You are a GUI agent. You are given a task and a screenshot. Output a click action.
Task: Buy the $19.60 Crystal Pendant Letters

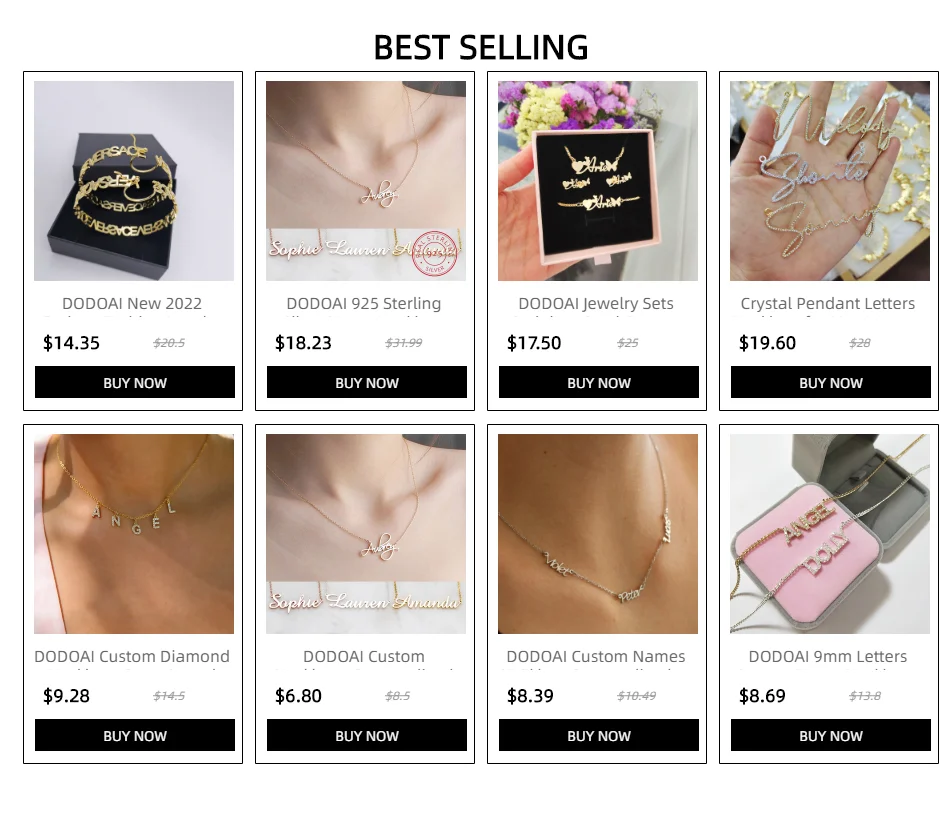[831, 382]
